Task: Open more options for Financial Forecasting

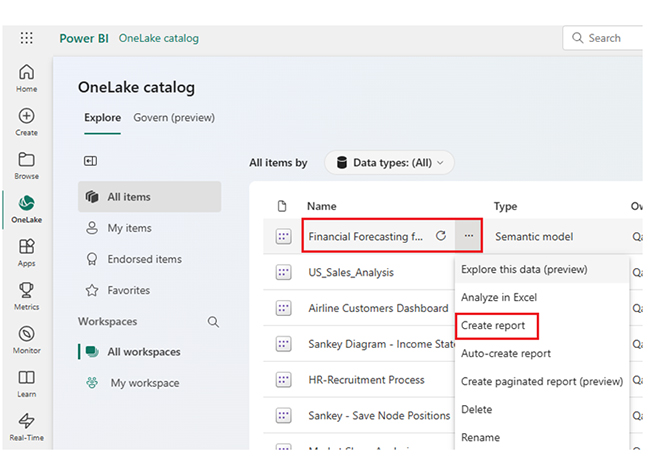Action: [x=469, y=236]
